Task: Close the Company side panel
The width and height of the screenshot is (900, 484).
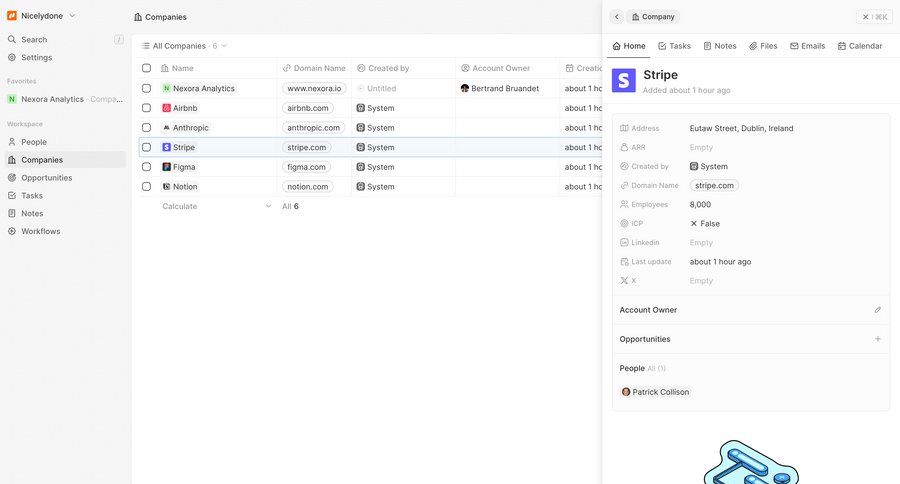Action: click(875, 17)
